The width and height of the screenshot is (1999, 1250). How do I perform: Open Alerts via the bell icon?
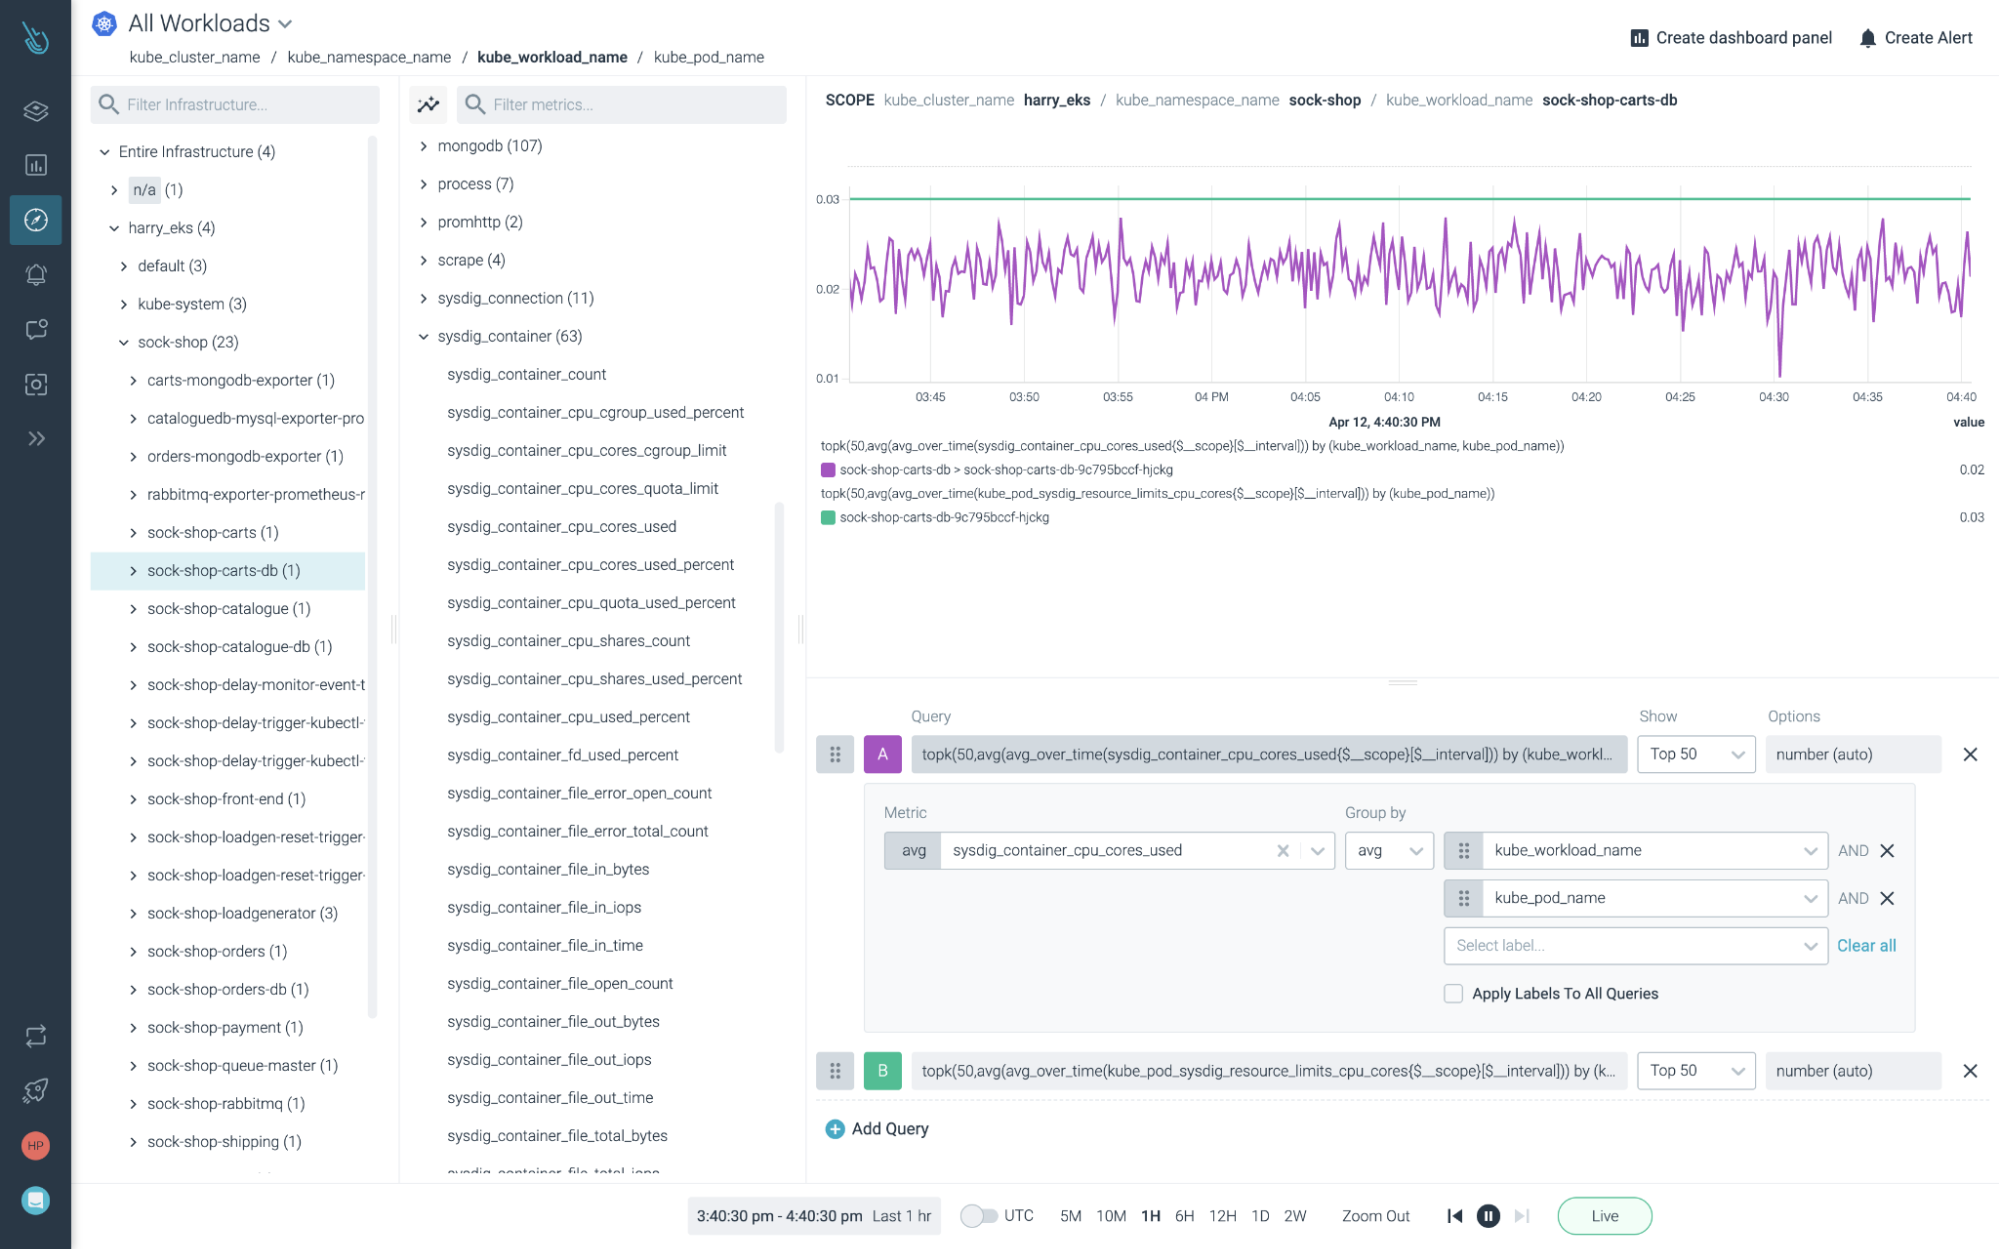click(35, 274)
